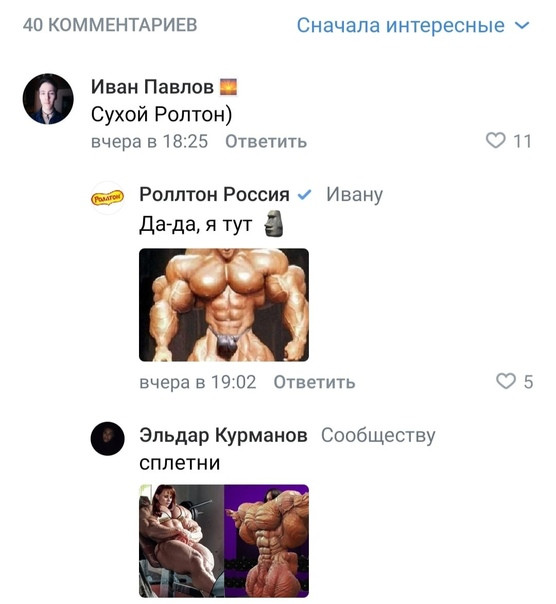The width and height of the screenshot is (556, 604).
Task: Open the Роллтон Россия community name link
Action: point(214,194)
